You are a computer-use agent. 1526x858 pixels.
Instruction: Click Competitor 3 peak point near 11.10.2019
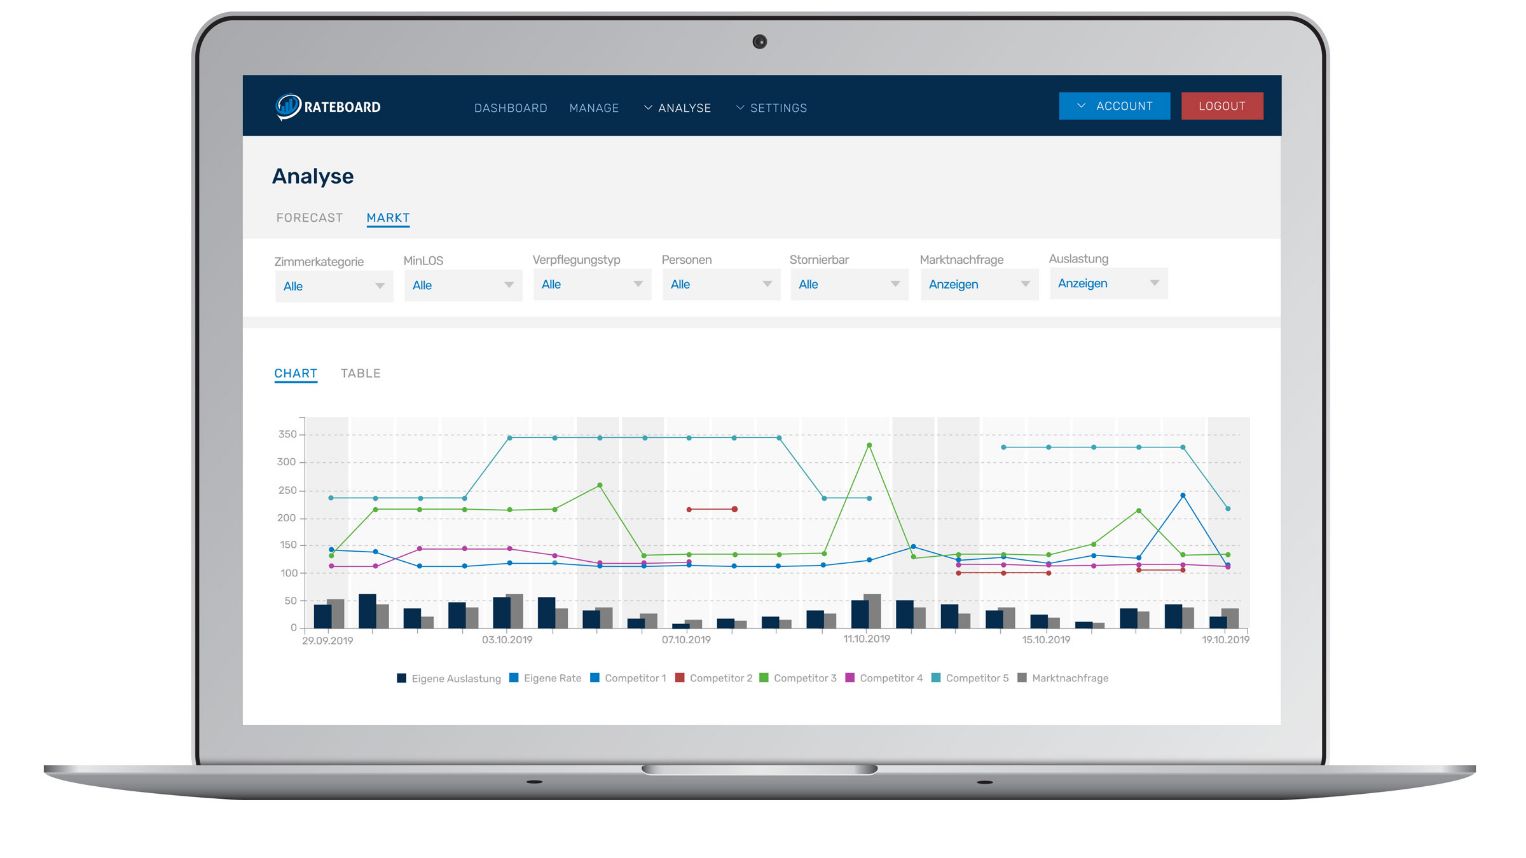[x=869, y=445]
